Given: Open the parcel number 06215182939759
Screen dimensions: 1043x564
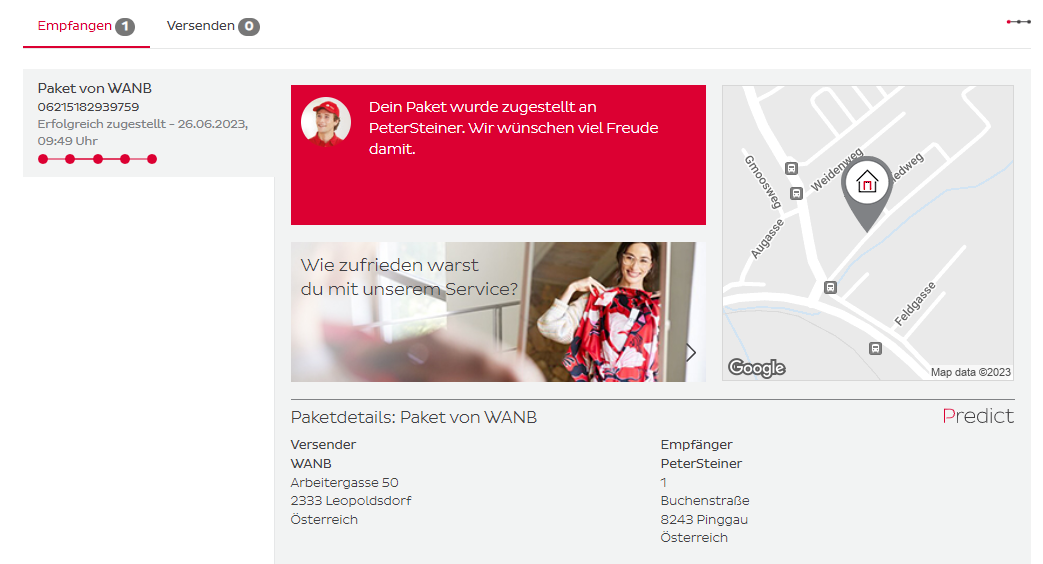Looking at the screenshot, I should point(88,107).
